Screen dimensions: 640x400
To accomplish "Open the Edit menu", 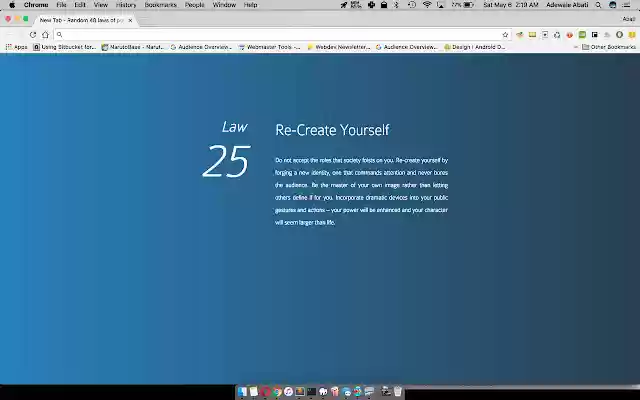I will point(80,5).
